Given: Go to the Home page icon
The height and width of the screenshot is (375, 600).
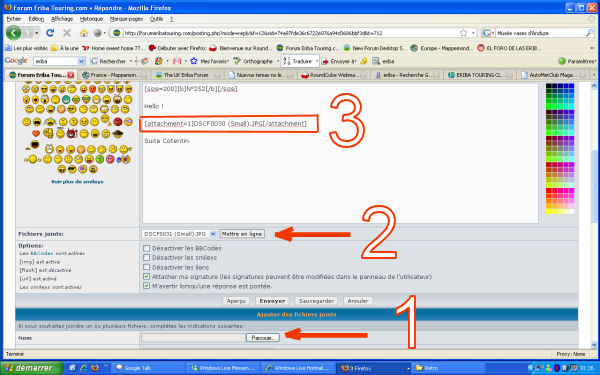Looking at the screenshot, I should [83, 33].
